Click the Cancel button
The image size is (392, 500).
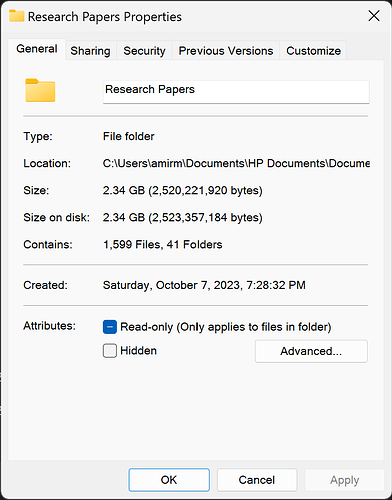[x=257, y=480]
